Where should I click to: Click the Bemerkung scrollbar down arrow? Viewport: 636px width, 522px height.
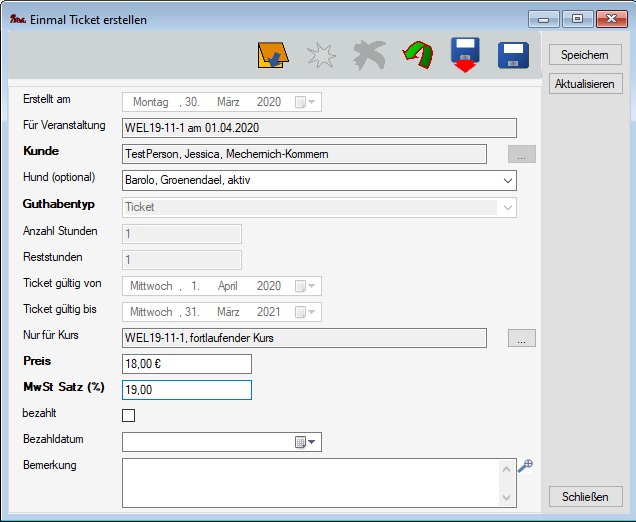point(508,497)
